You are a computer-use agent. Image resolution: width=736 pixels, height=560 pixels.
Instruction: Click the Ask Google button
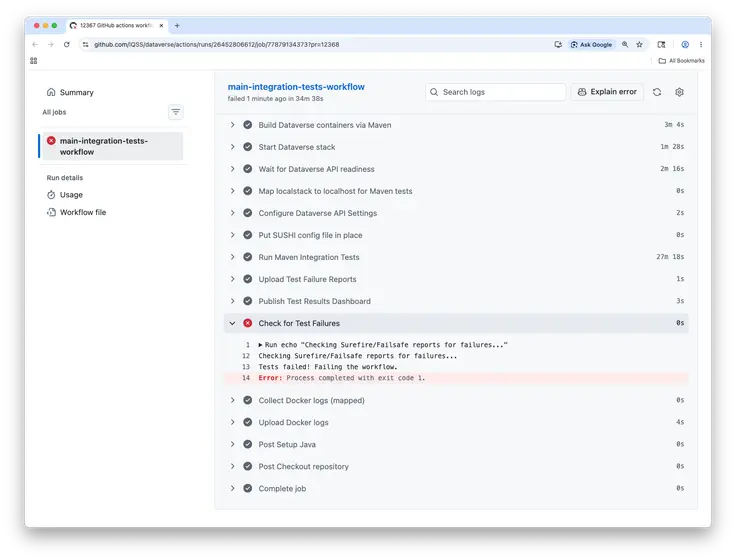591,45
